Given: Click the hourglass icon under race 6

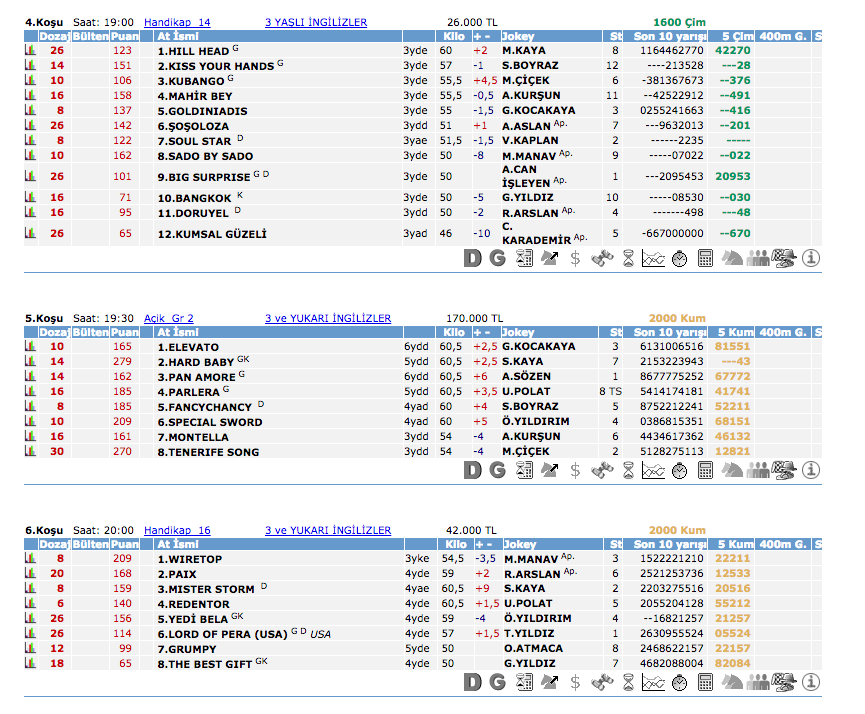Looking at the screenshot, I should 627,680.
